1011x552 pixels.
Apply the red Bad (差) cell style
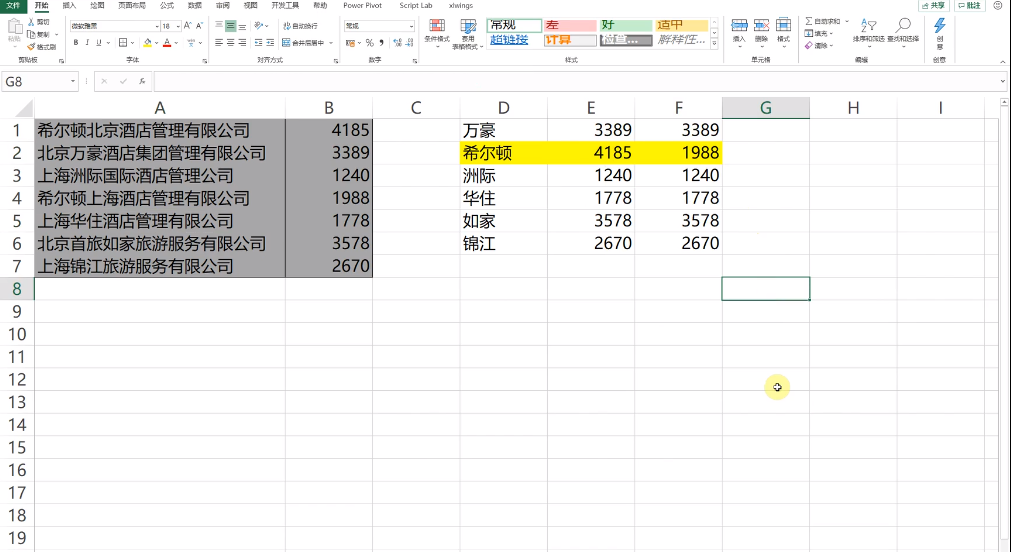[x=571, y=25]
